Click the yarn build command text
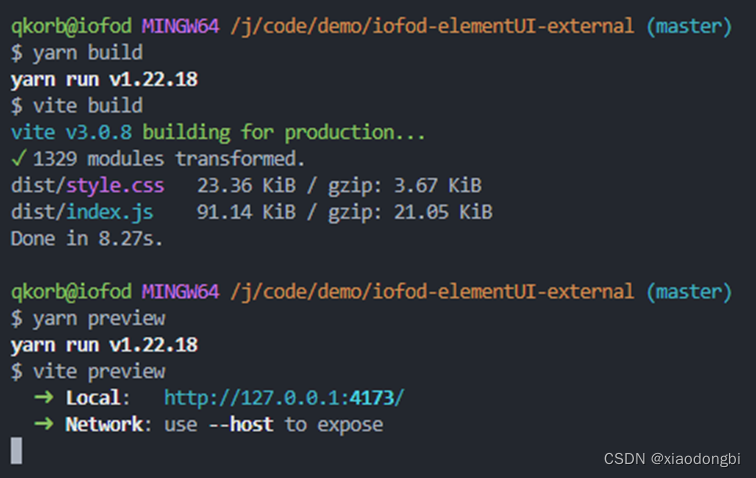The image size is (756, 478). click(x=88, y=53)
